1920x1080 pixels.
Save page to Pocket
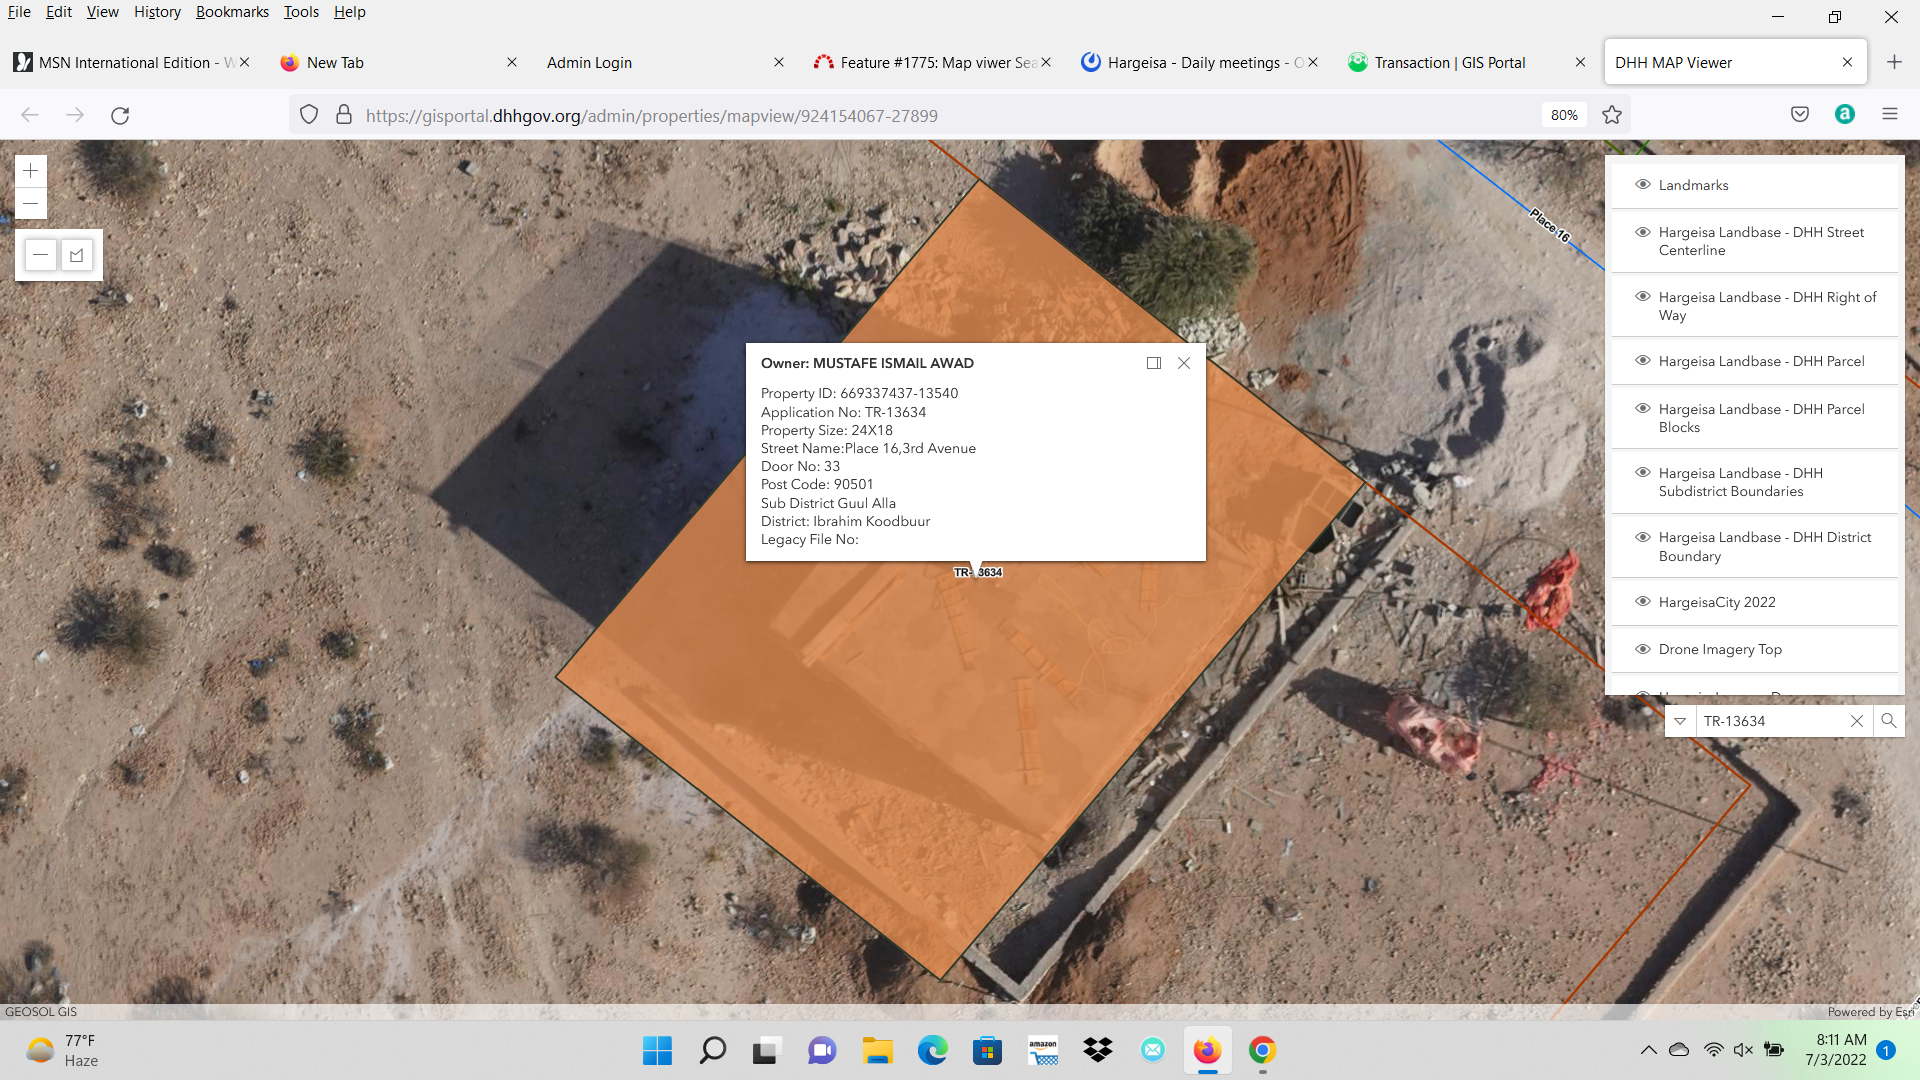click(x=1800, y=114)
